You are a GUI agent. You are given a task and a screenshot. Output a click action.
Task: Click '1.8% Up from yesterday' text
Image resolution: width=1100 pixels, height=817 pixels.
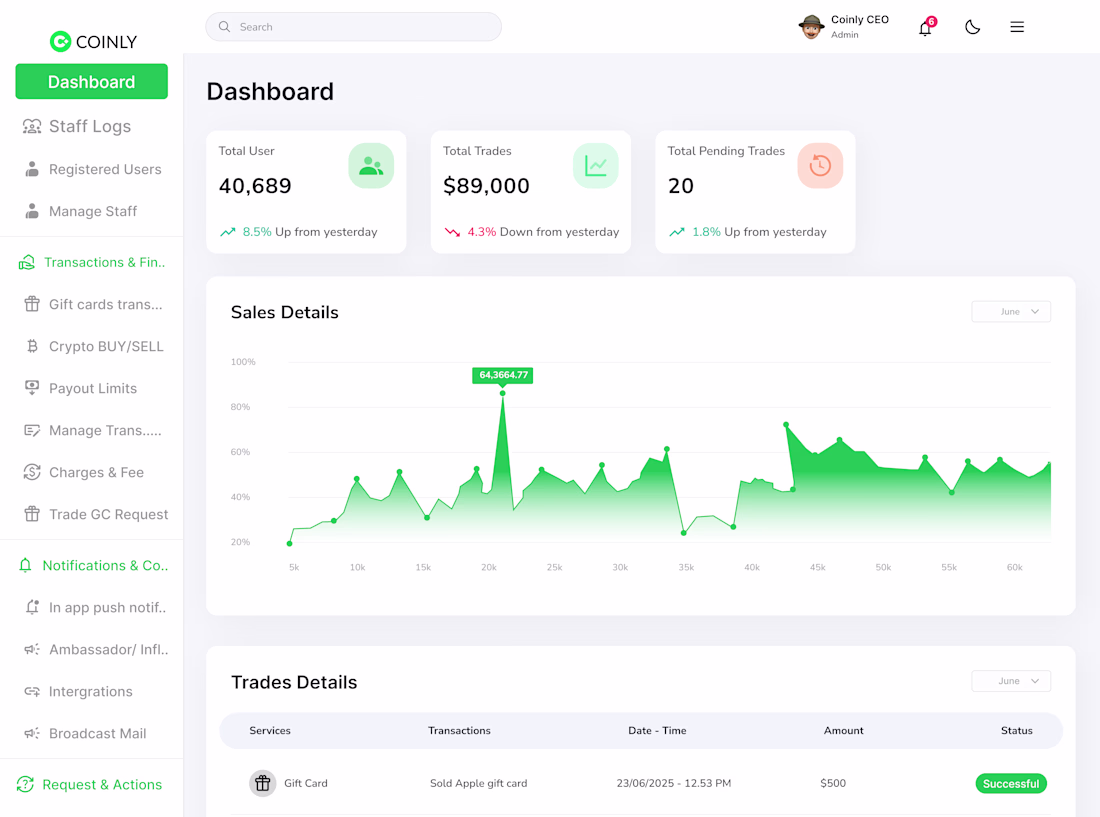[x=759, y=232]
